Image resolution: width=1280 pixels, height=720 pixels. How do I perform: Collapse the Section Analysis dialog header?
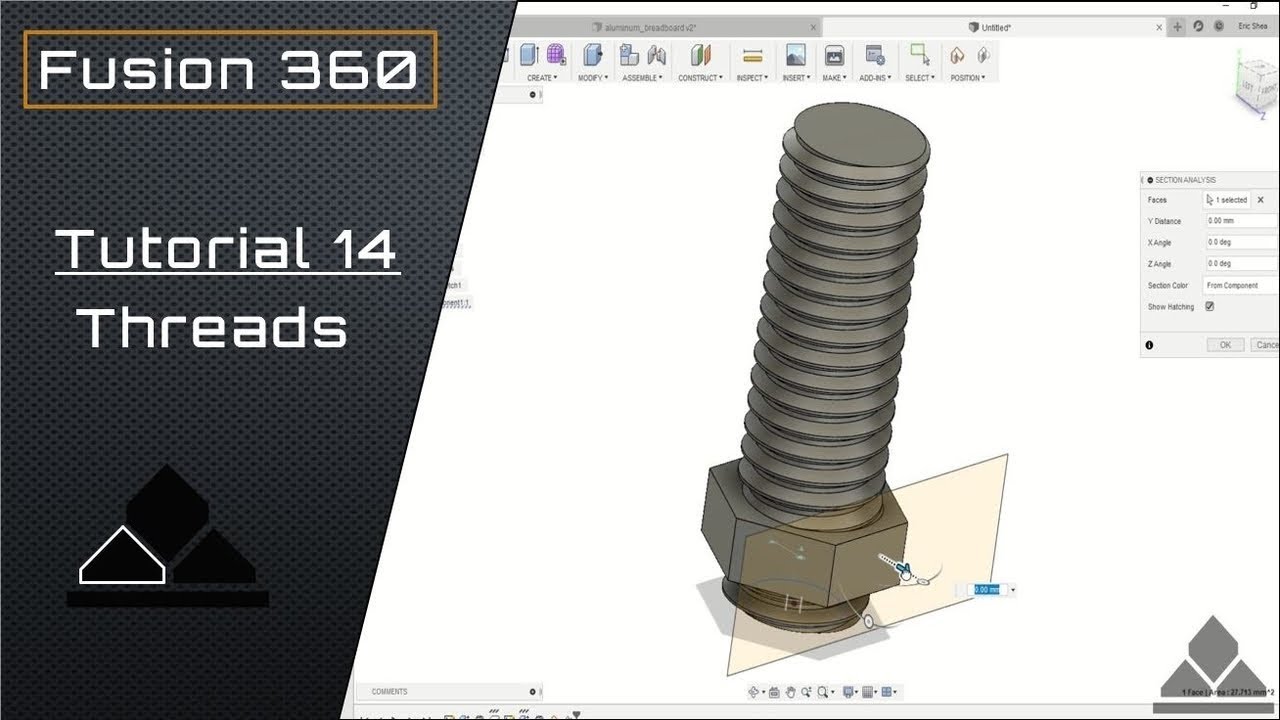click(x=1151, y=180)
